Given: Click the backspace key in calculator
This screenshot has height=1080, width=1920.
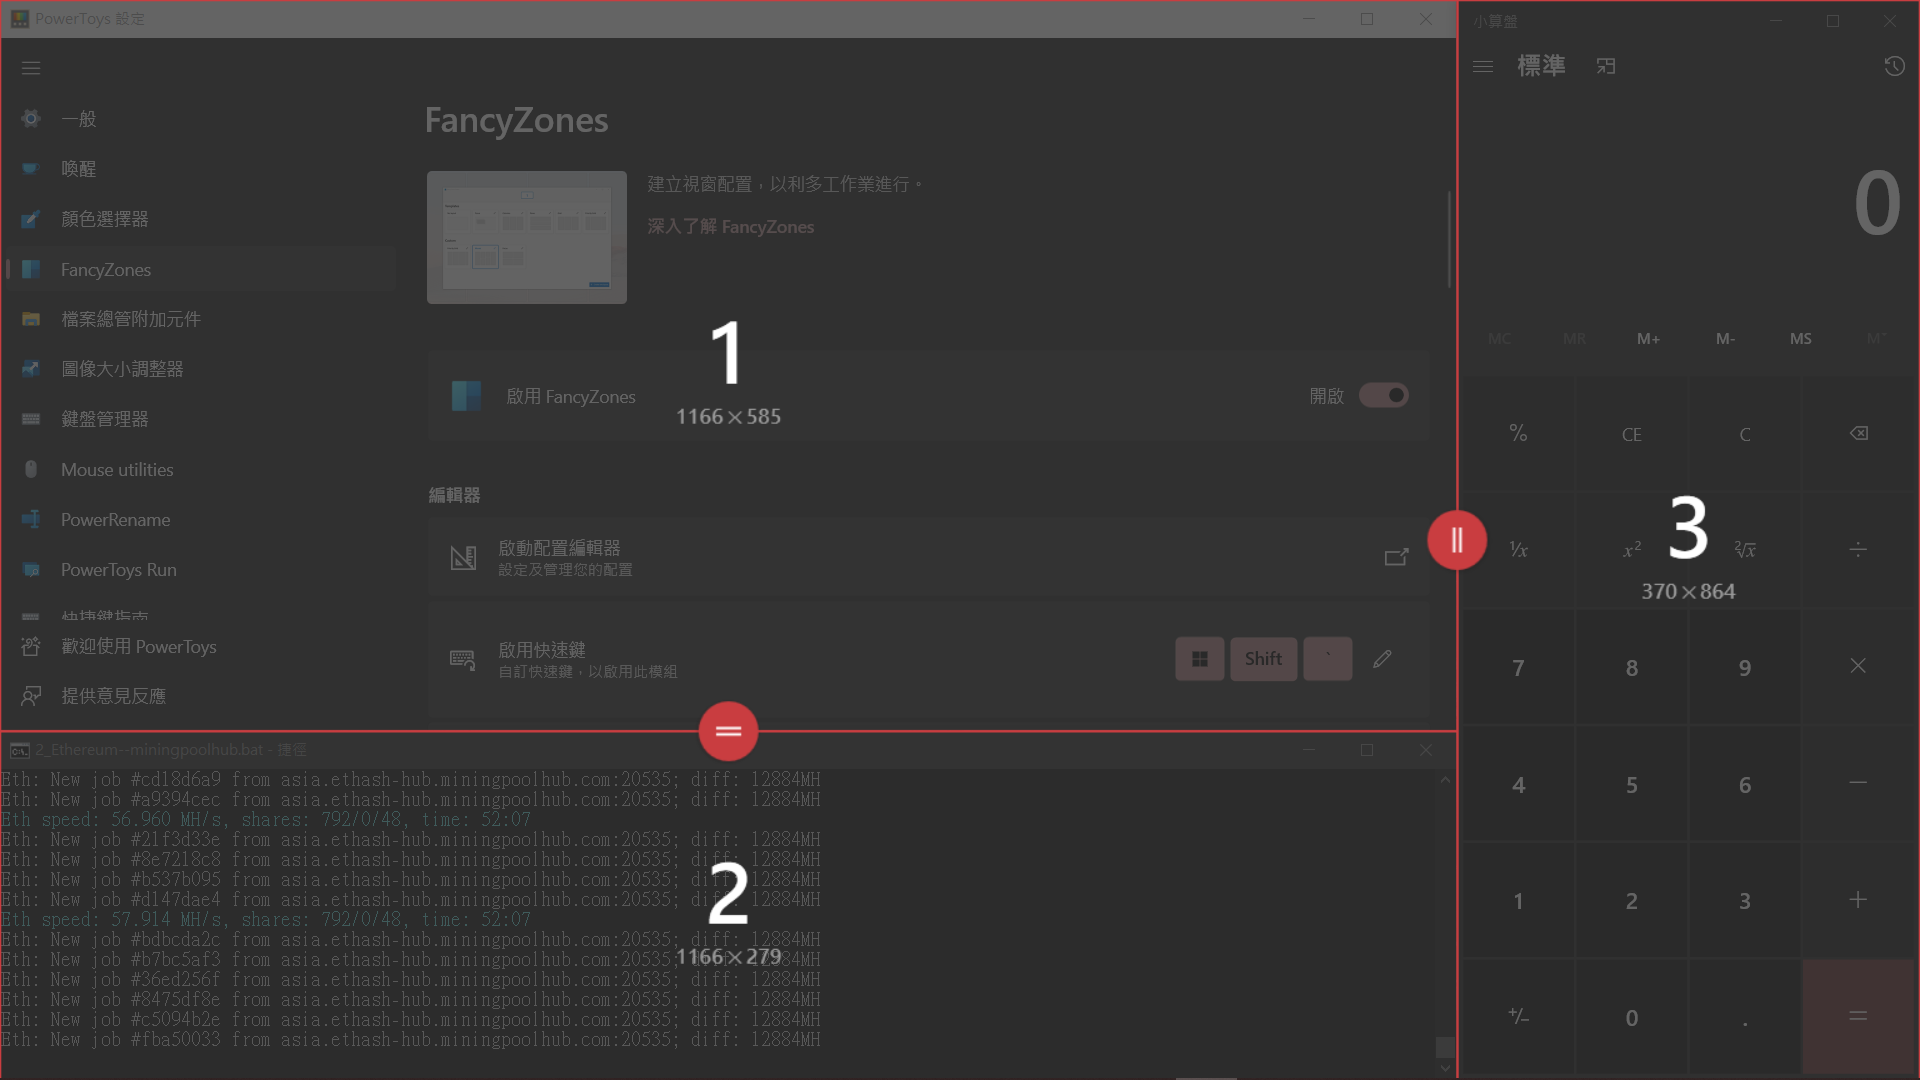Looking at the screenshot, I should pos(1858,433).
